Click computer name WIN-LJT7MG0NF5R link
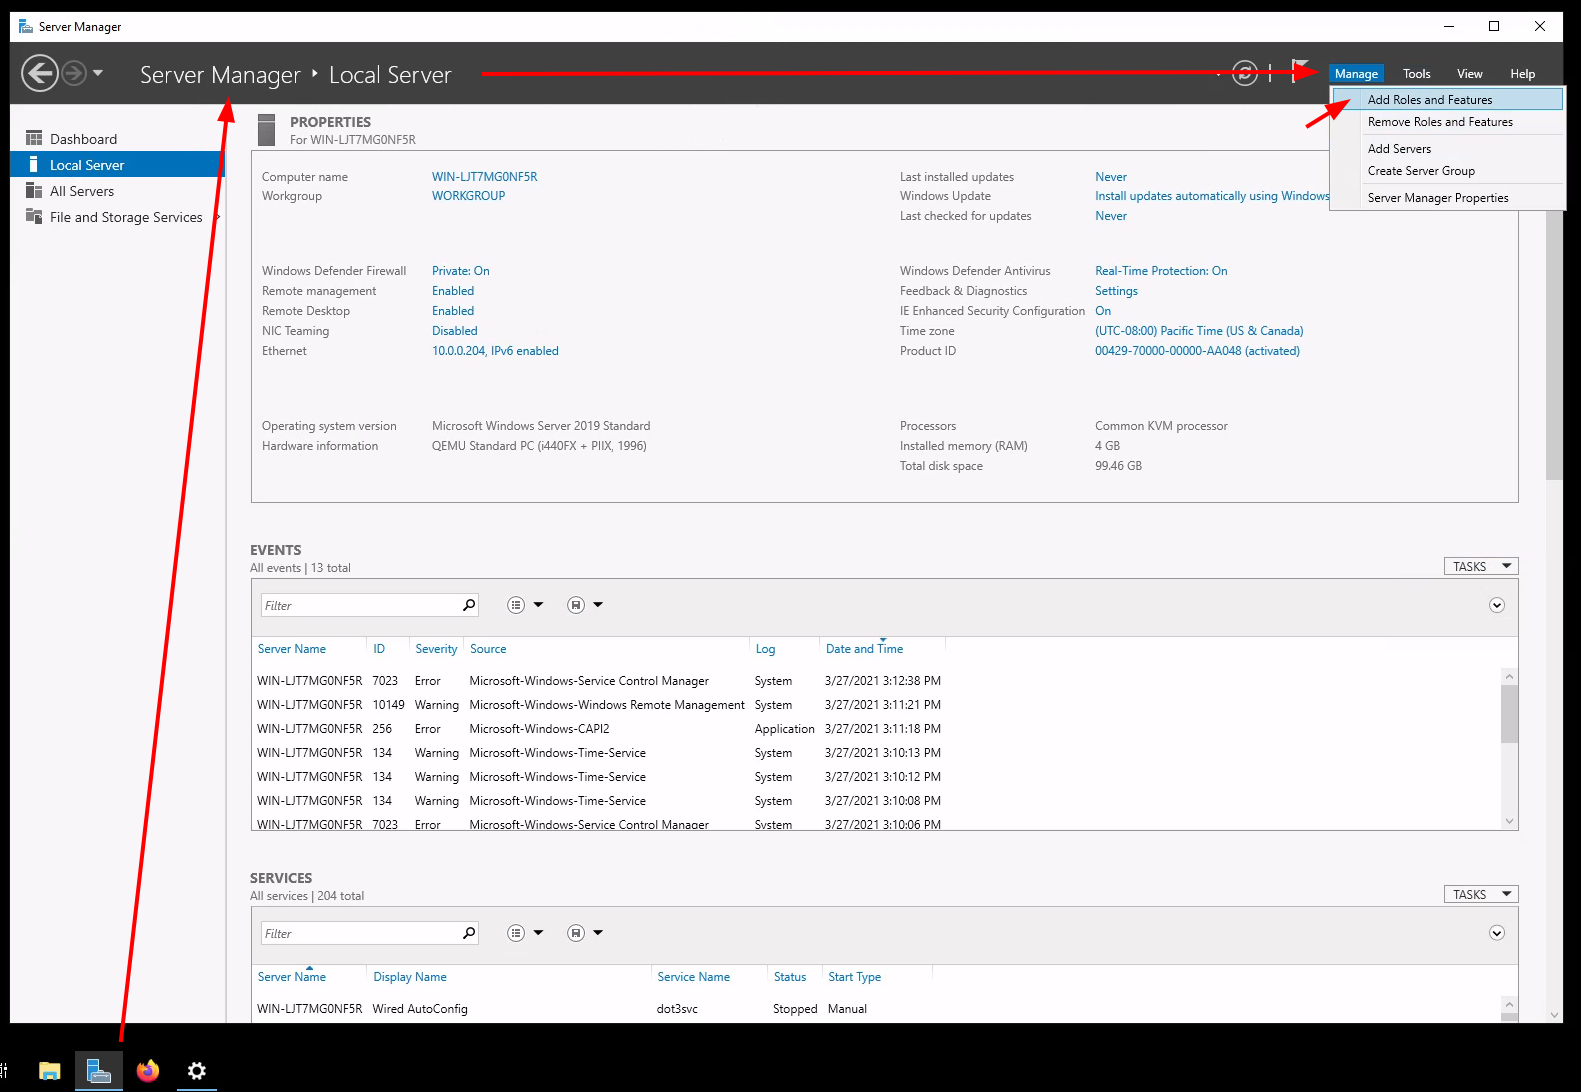The image size is (1581, 1092). click(484, 177)
